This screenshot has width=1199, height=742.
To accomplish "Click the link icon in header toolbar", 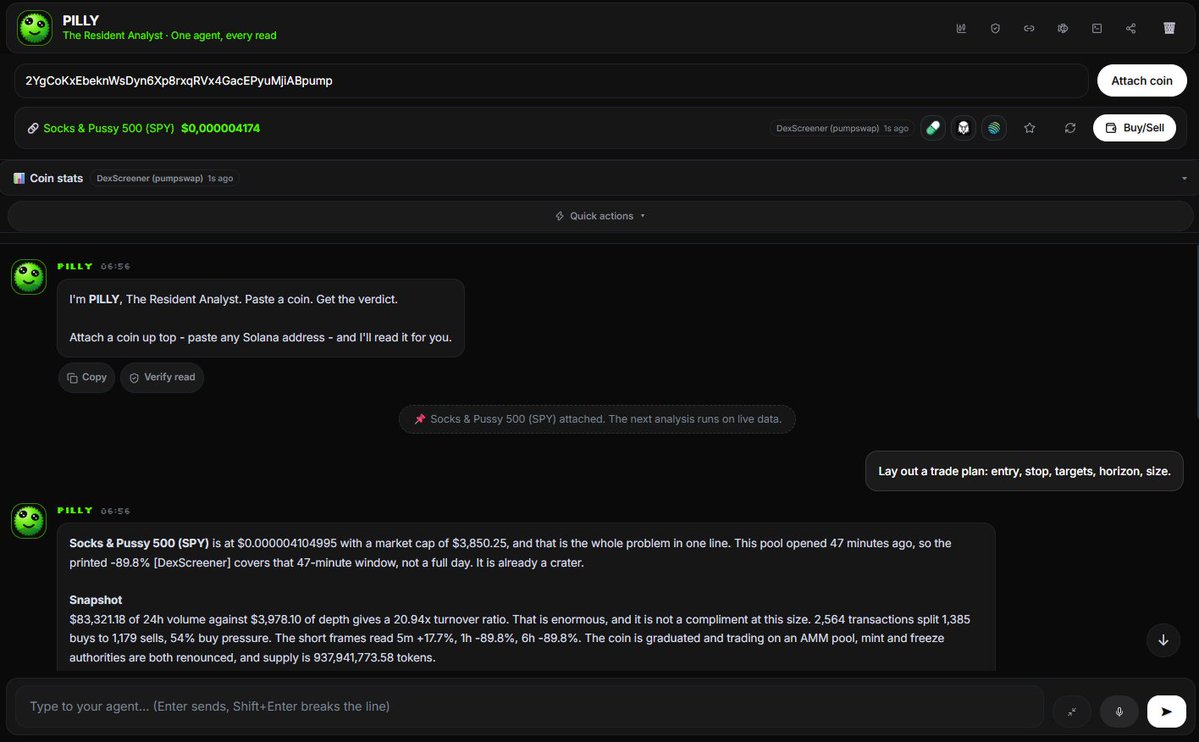I will pos(1029,28).
